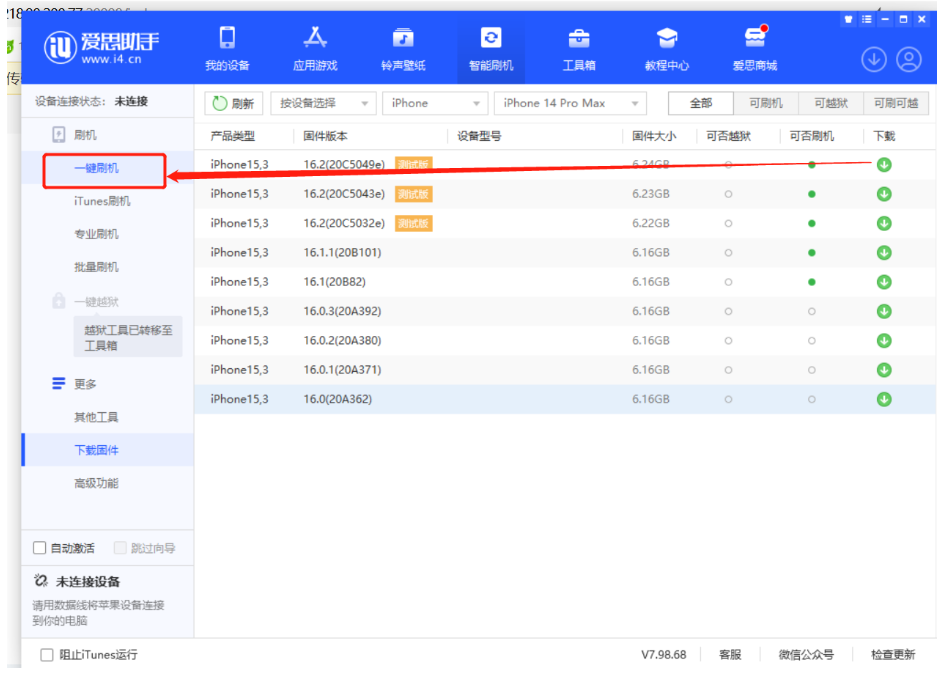The height and width of the screenshot is (683, 944).
Task: Open 应用游戏 apps and games section
Action: (x=315, y=49)
